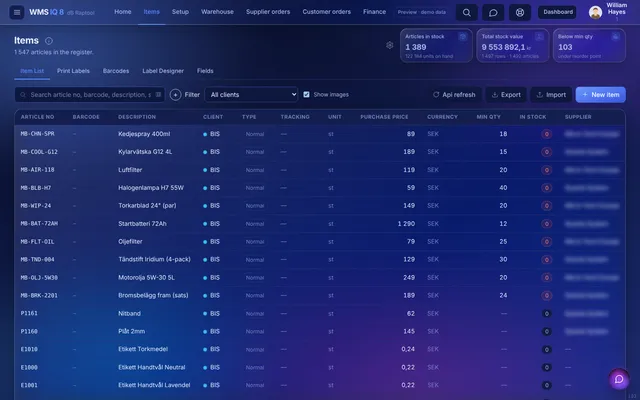Select article MB-WIP-24
Screen dimensions: 640x400
pos(36,206)
